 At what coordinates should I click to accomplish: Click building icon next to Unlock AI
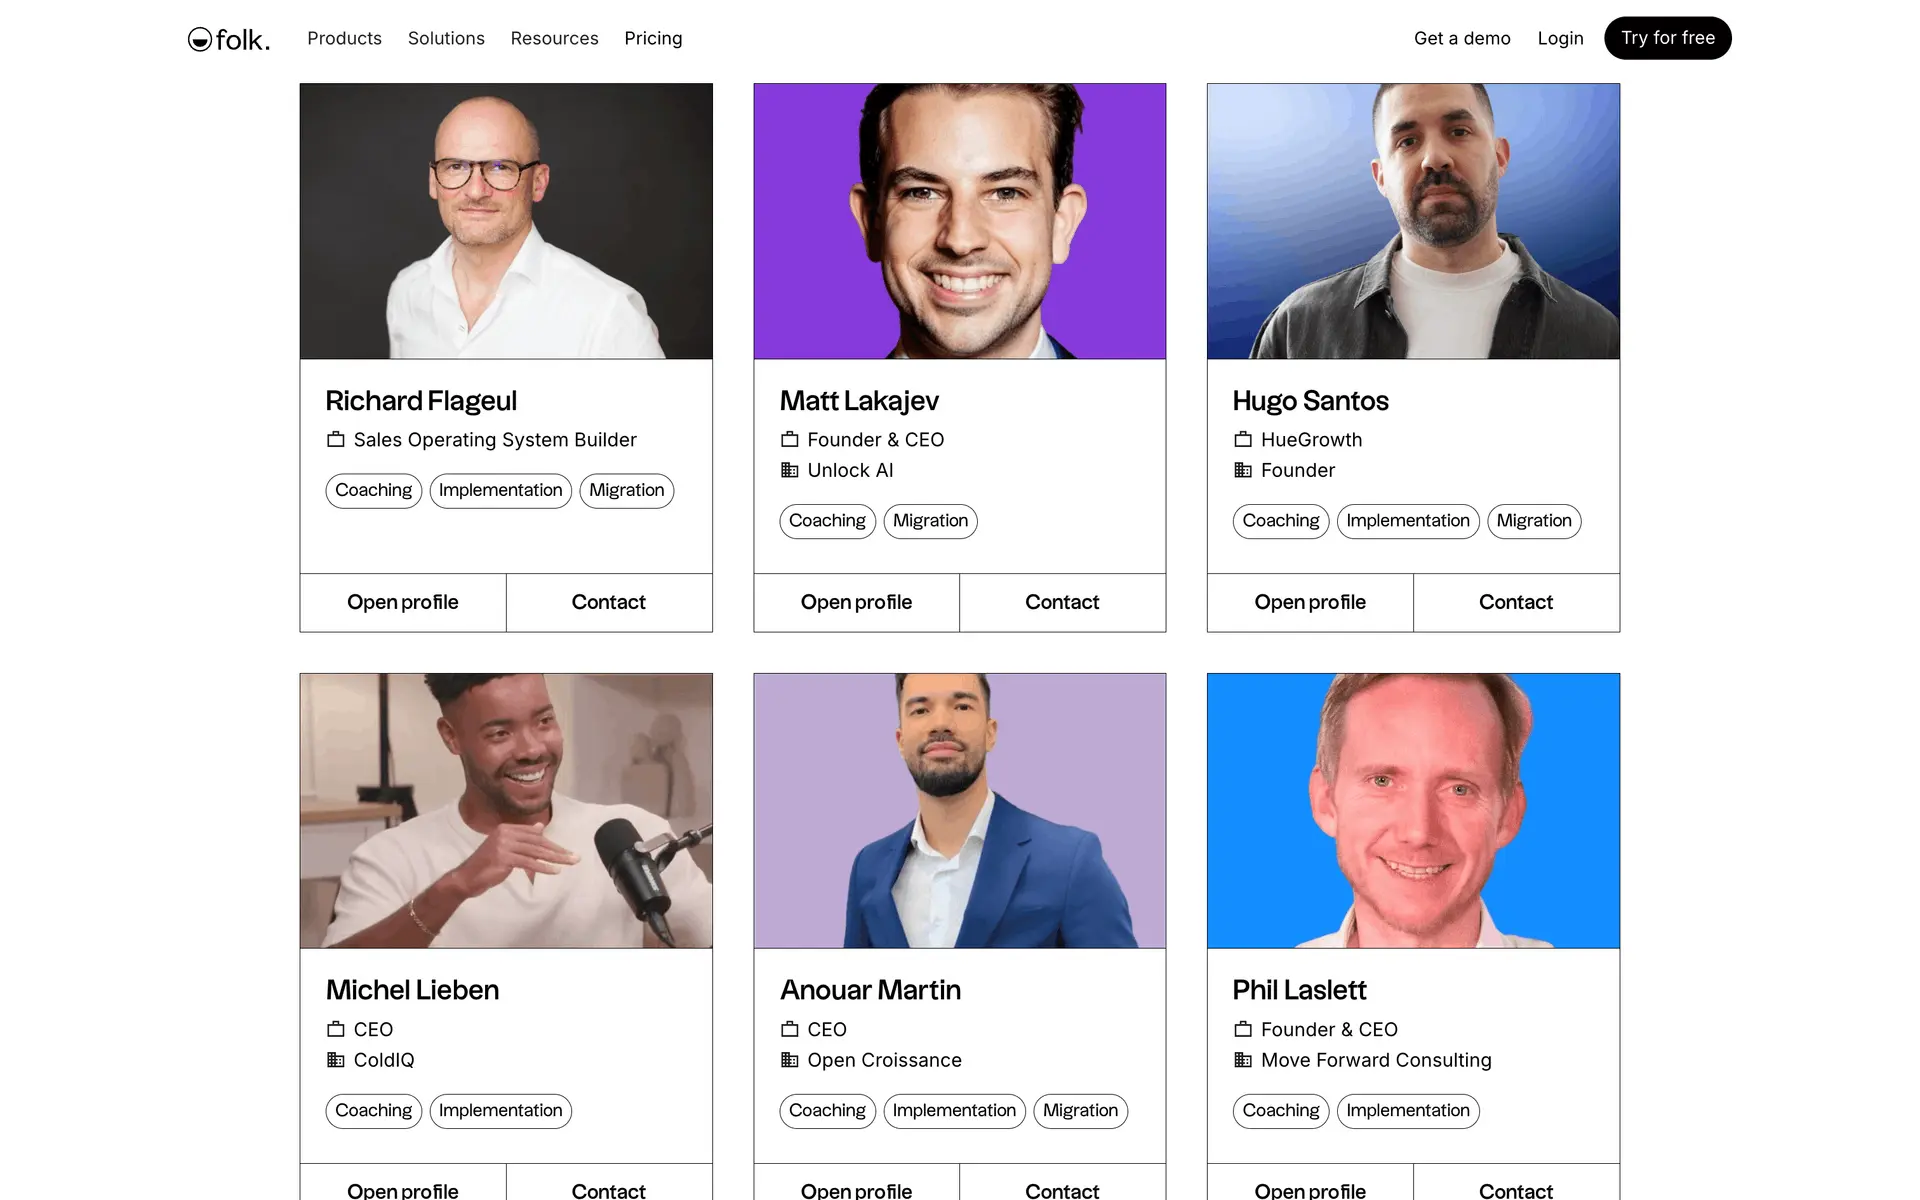pyautogui.click(x=790, y=470)
